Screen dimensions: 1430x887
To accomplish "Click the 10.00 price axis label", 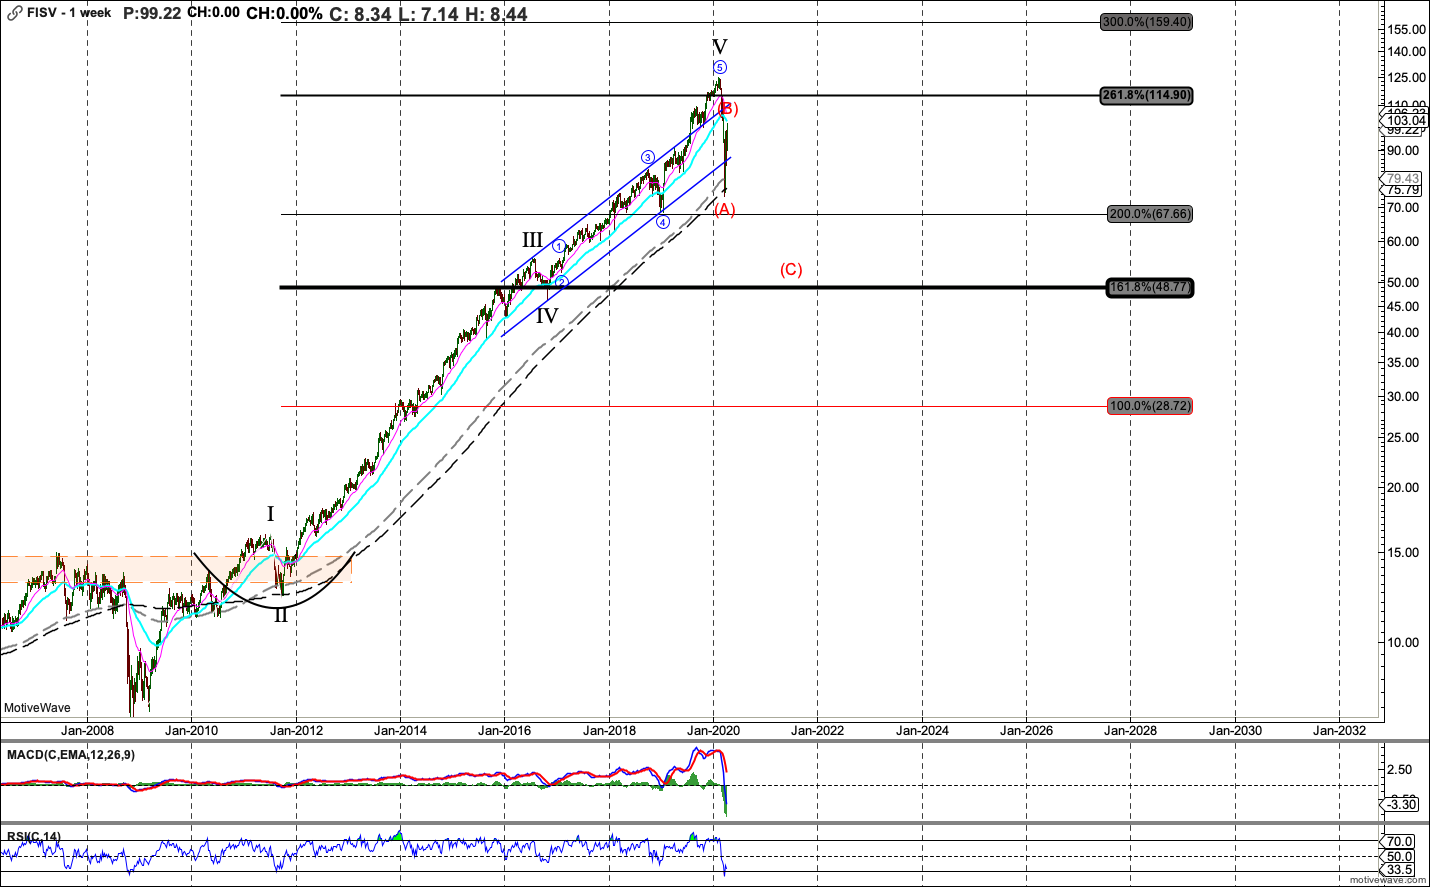I will (x=1403, y=643).
